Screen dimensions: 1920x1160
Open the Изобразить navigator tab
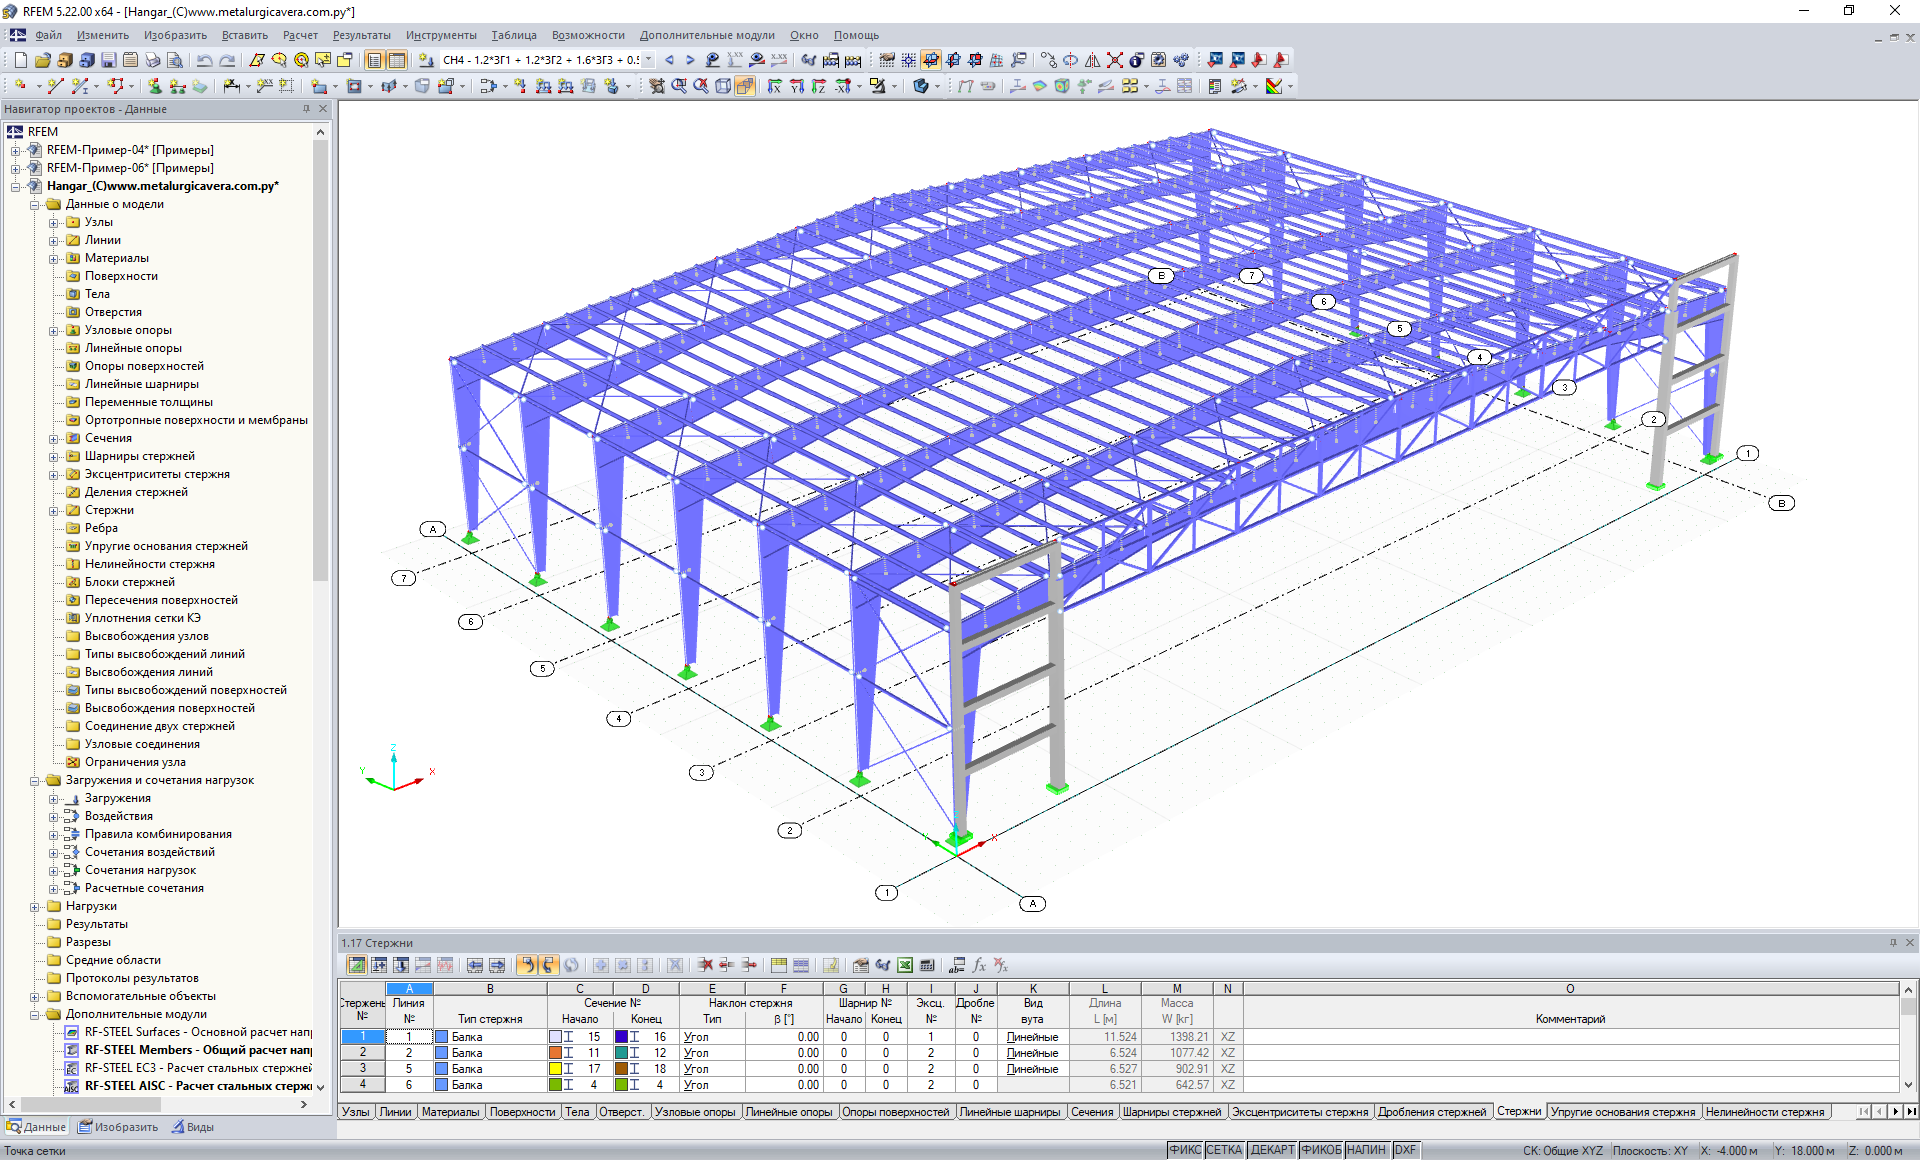[120, 1127]
